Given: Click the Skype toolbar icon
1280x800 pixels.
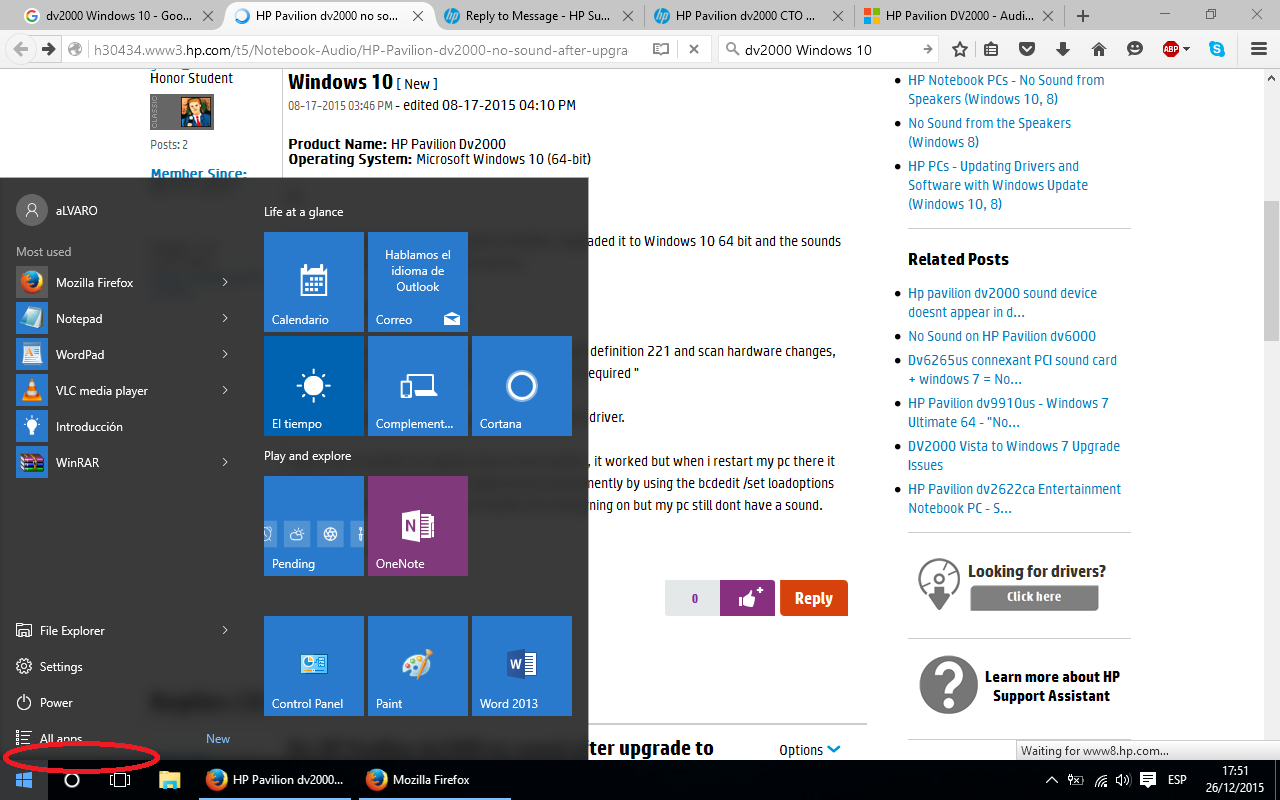Looking at the screenshot, I should pos(1217,50).
